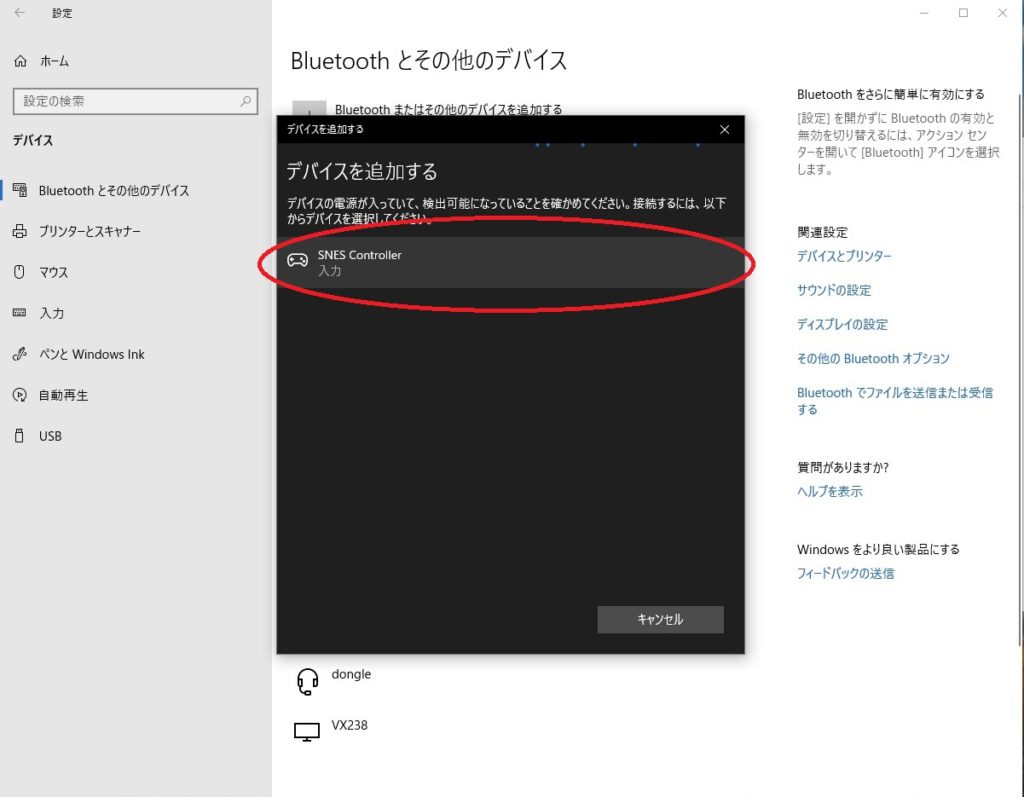Focus the 設定の検索 search field
The width and height of the screenshot is (1024, 797).
click(x=125, y=101)
